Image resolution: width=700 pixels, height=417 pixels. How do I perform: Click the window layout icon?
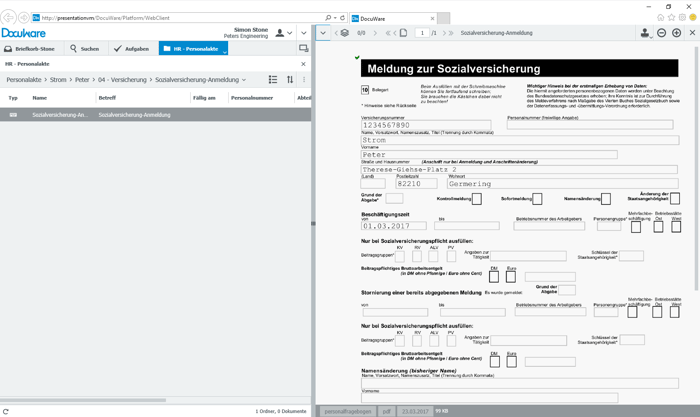tap(304, 48)
